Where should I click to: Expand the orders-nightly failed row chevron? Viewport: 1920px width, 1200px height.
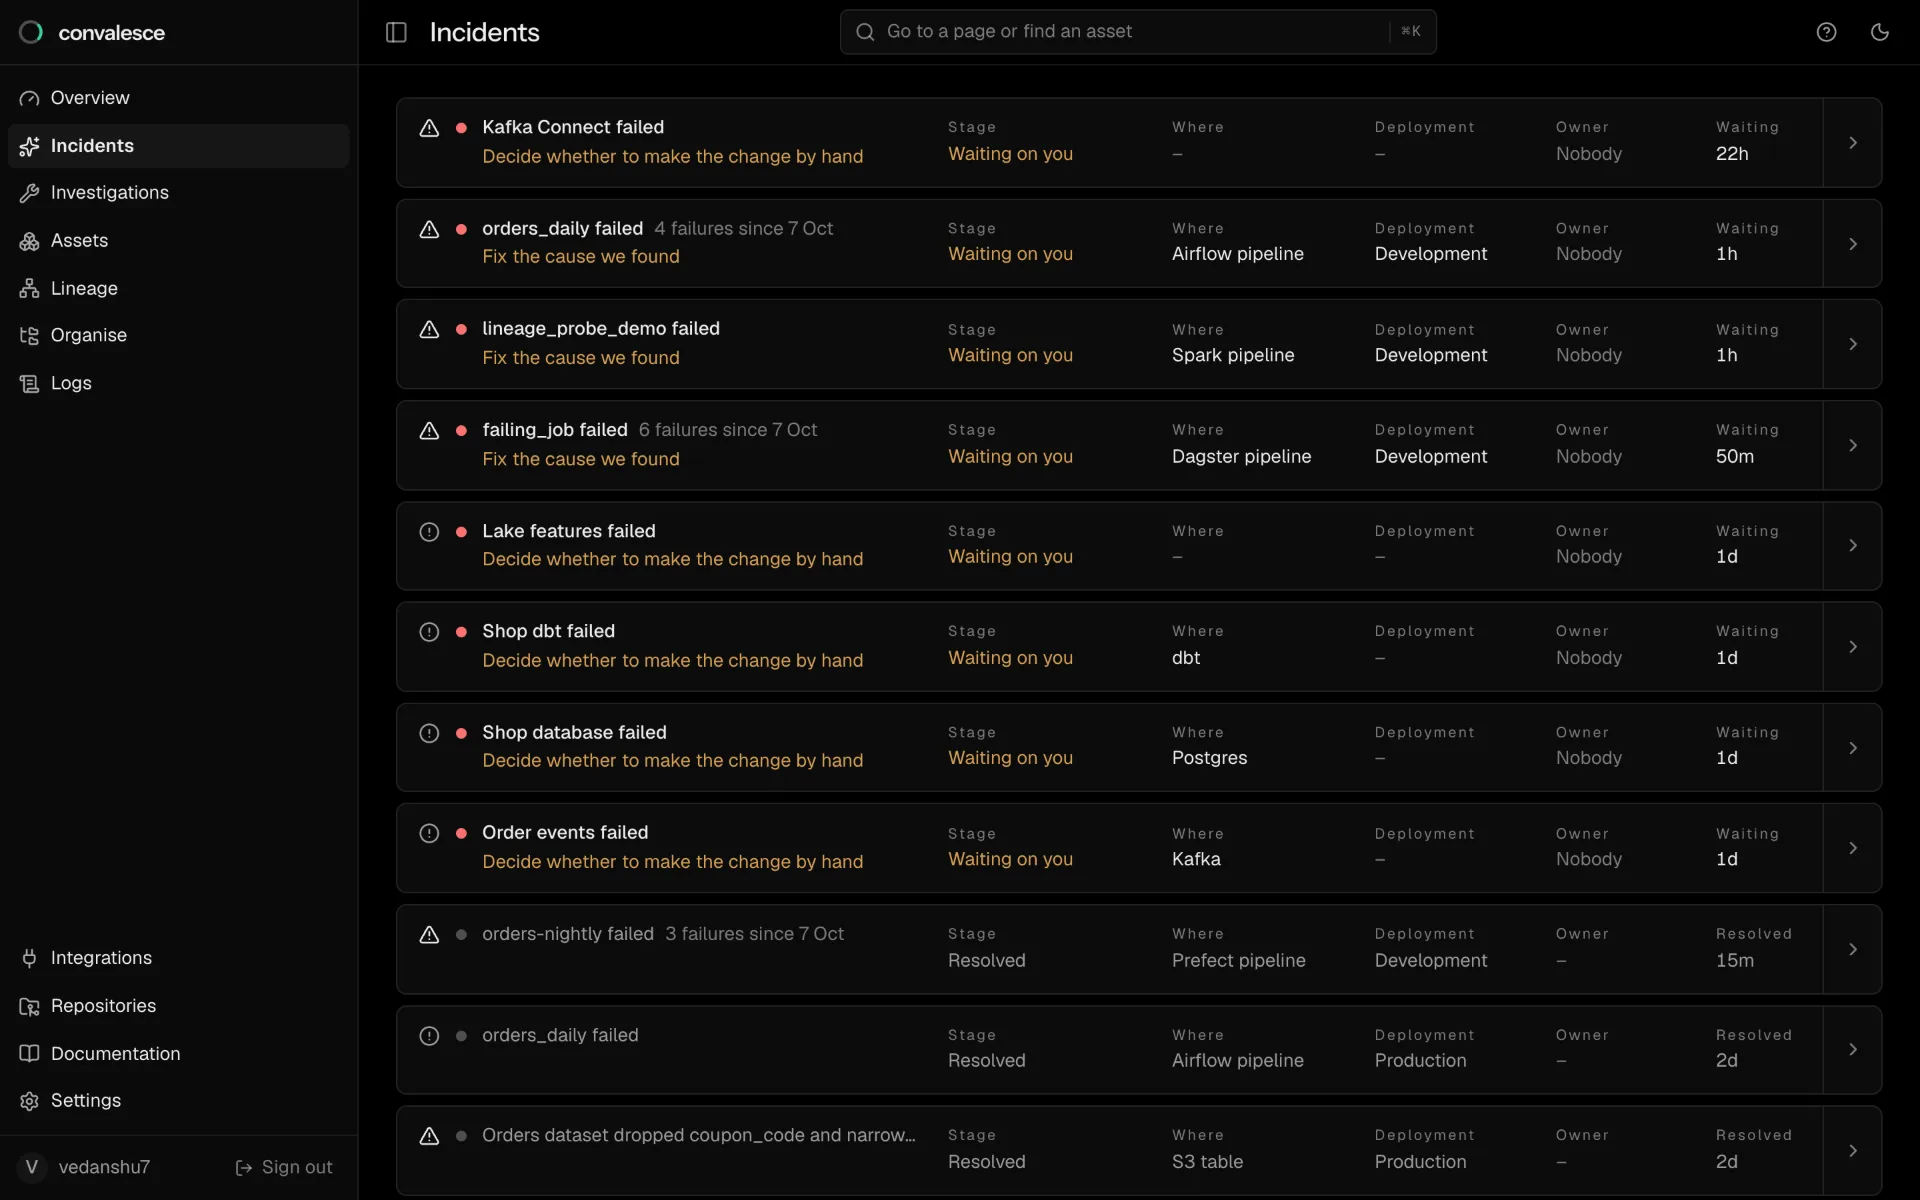[x=1852, y=949]
